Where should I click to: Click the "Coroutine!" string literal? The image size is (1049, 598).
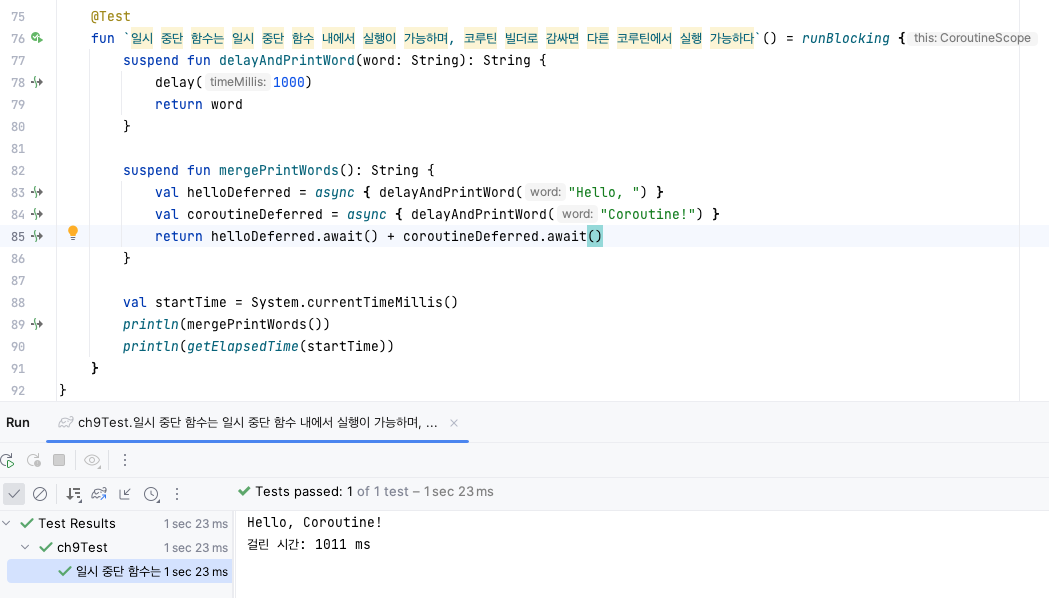pos(648,215)
